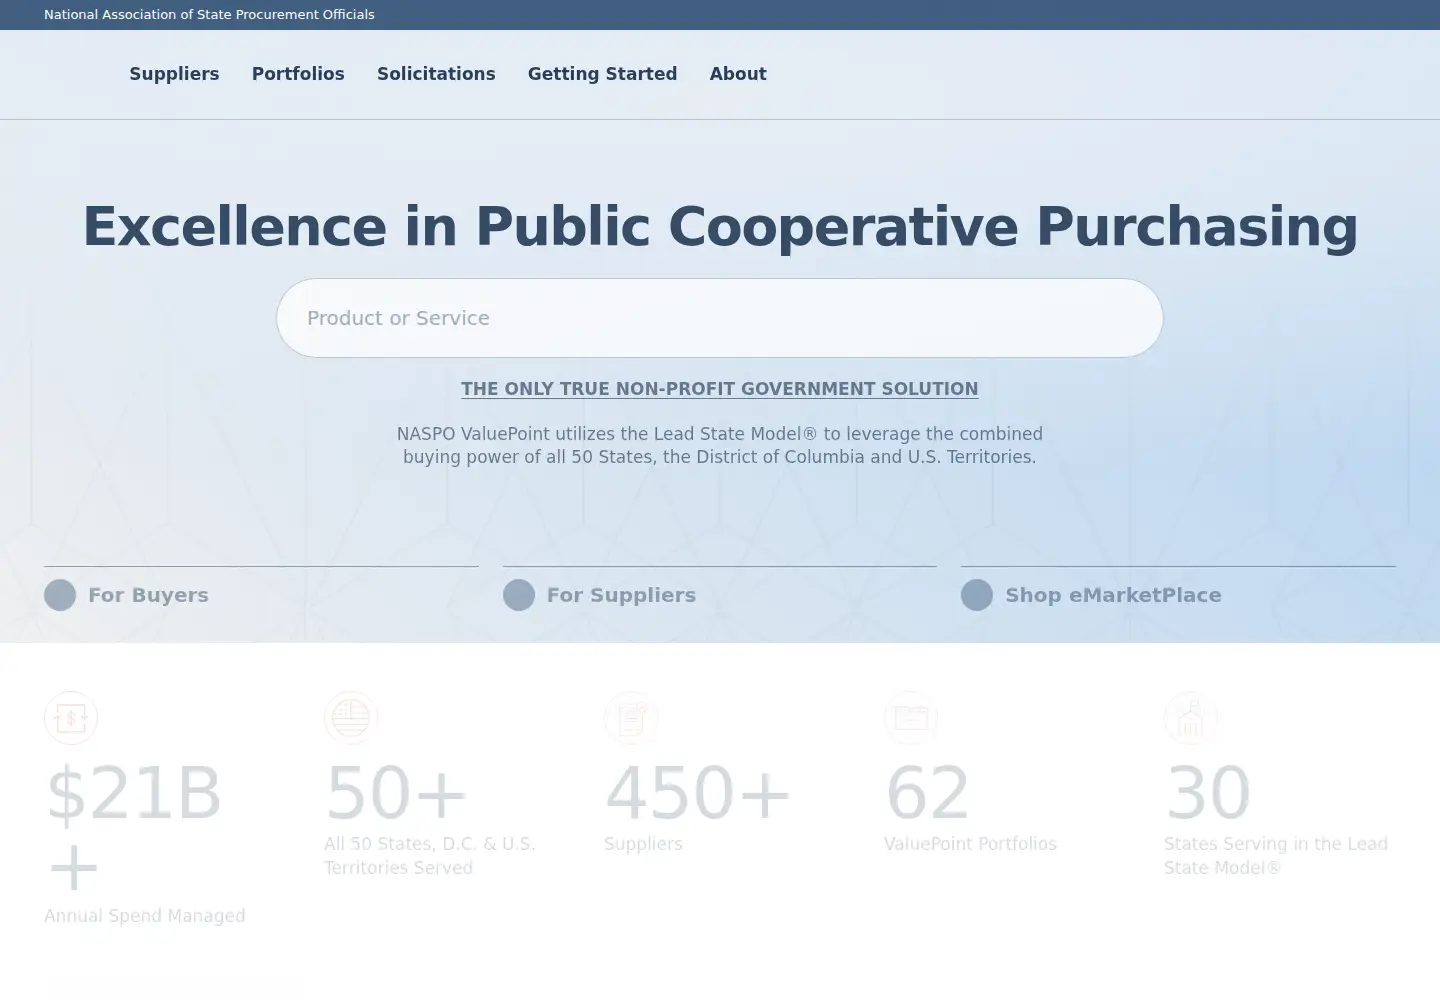Follow the only true non-profit government solution link
Viewport: 1440px width, 1000px height.
[720, 389]
